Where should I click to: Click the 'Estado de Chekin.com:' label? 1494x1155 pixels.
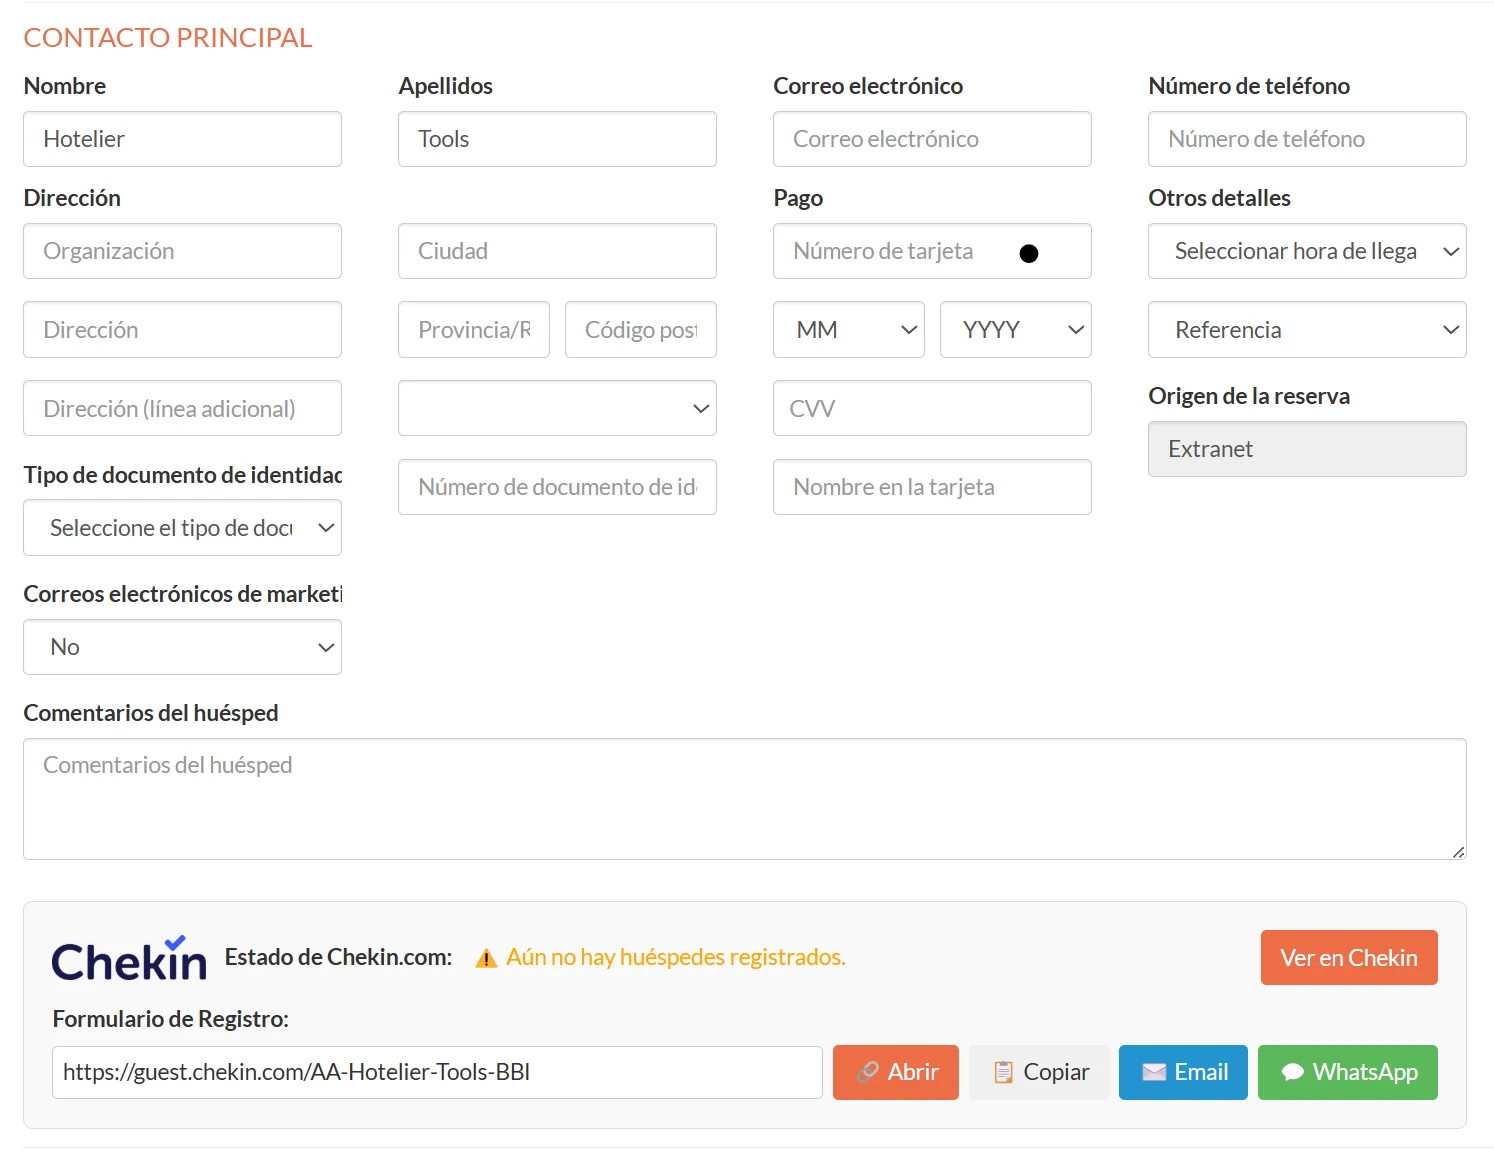pos(338,957)
